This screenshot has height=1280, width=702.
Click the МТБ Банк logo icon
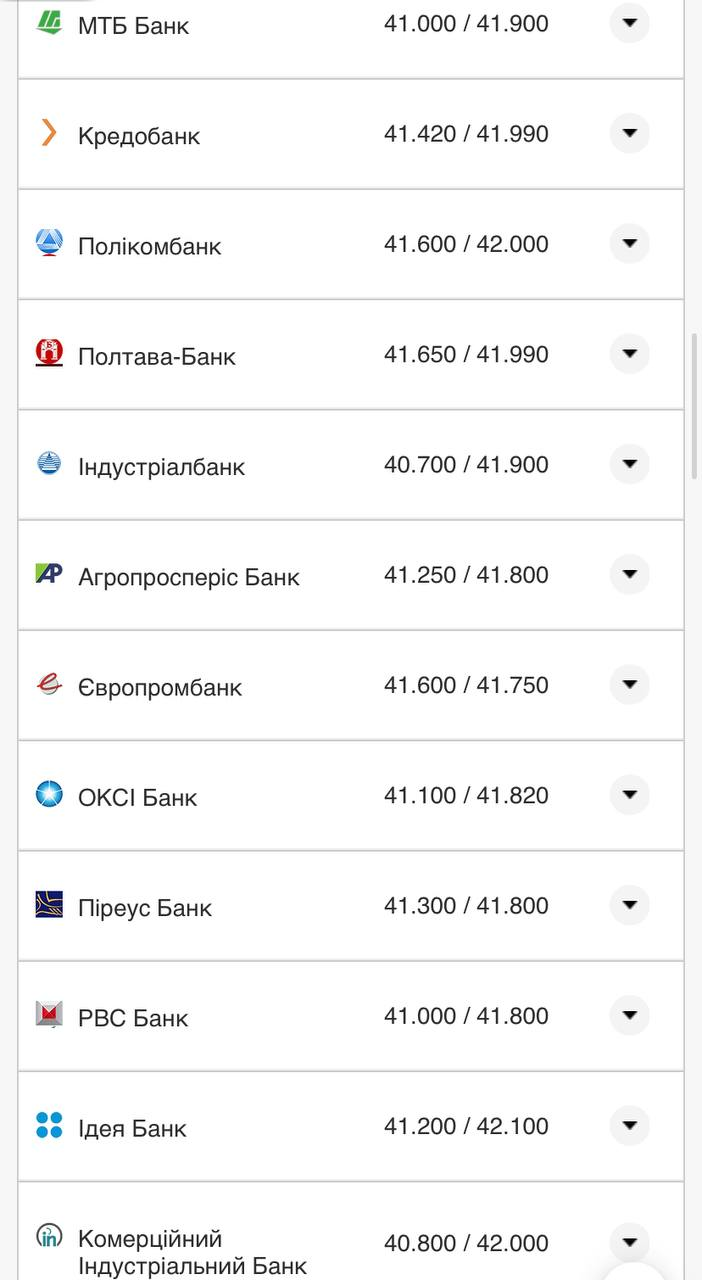coord(49,22)
